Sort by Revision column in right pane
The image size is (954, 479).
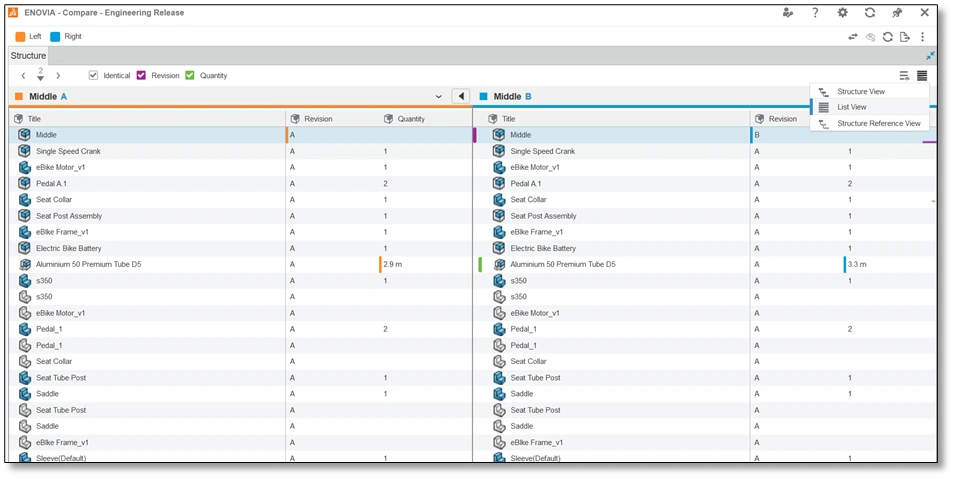pos(782,119)
